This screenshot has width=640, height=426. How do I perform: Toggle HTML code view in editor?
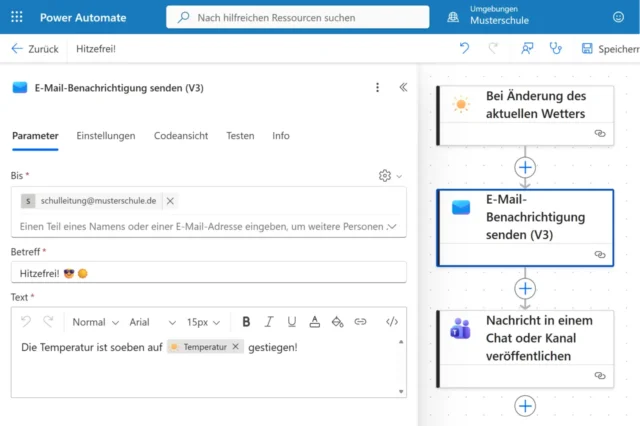click(392, 322)
